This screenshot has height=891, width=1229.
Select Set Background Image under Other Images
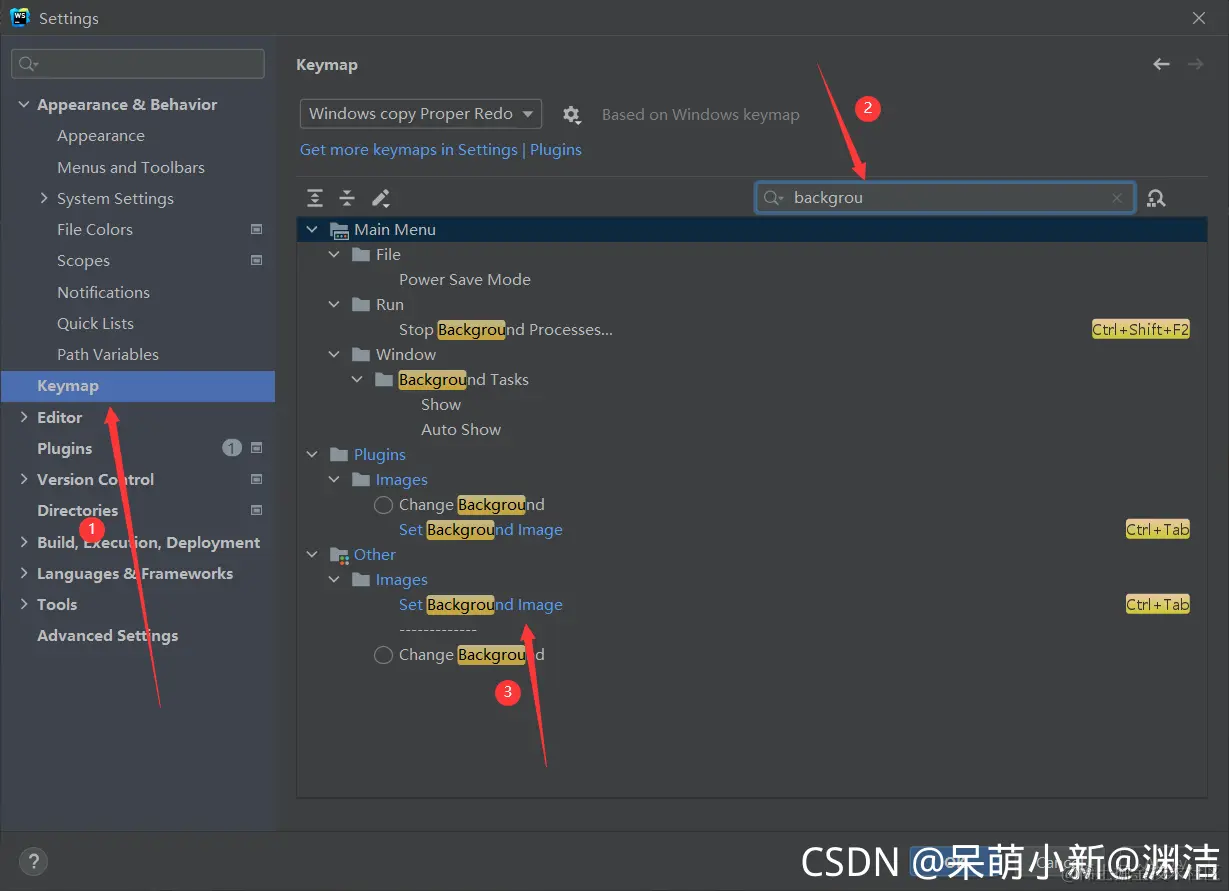tap(481, 605)
